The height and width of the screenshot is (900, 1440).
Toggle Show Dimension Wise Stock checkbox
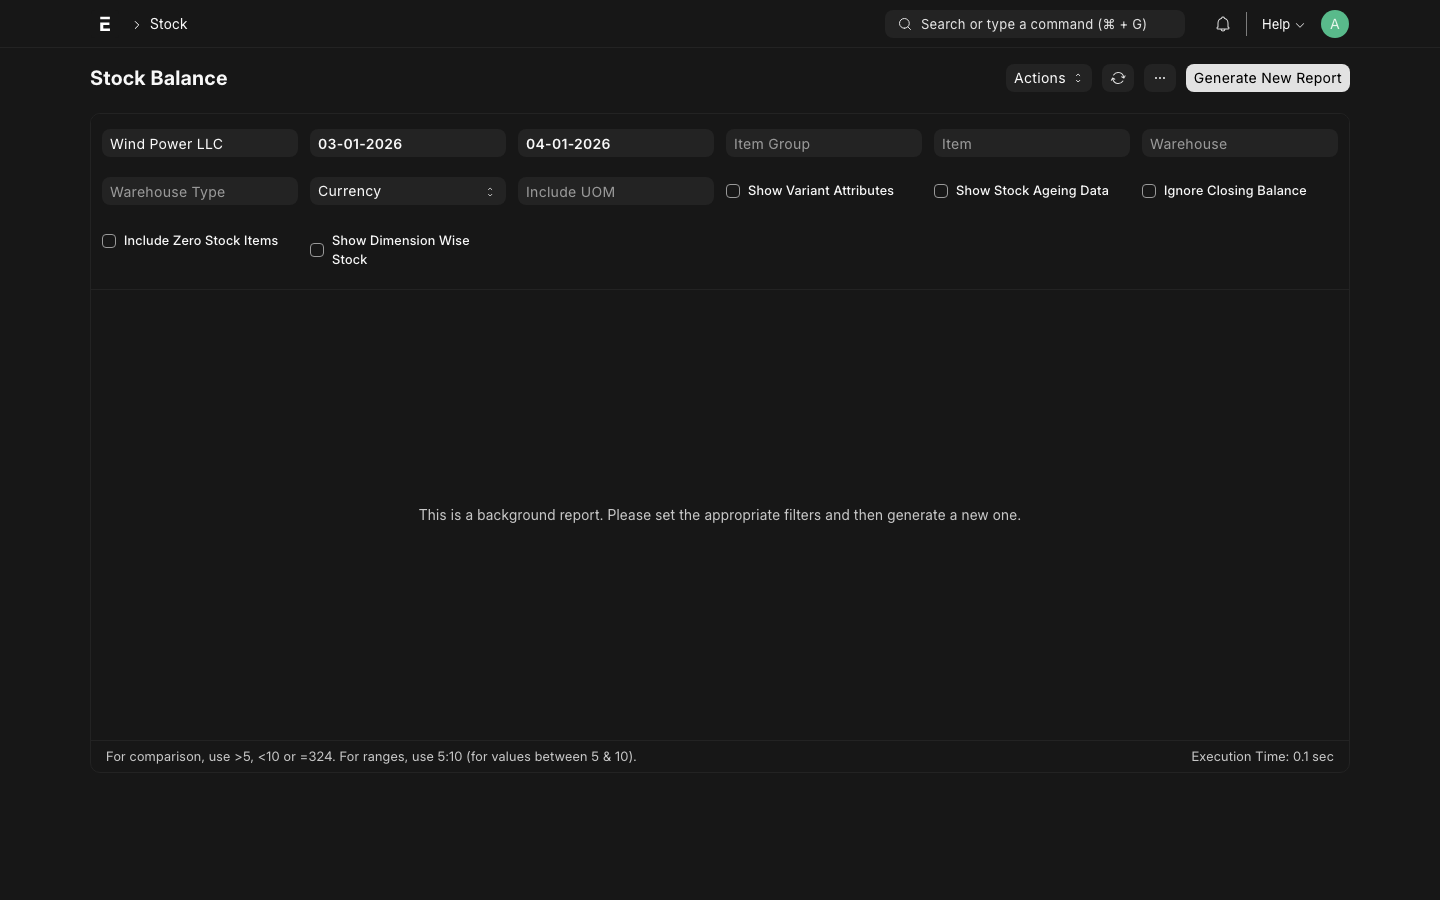[x=317, y=250]
